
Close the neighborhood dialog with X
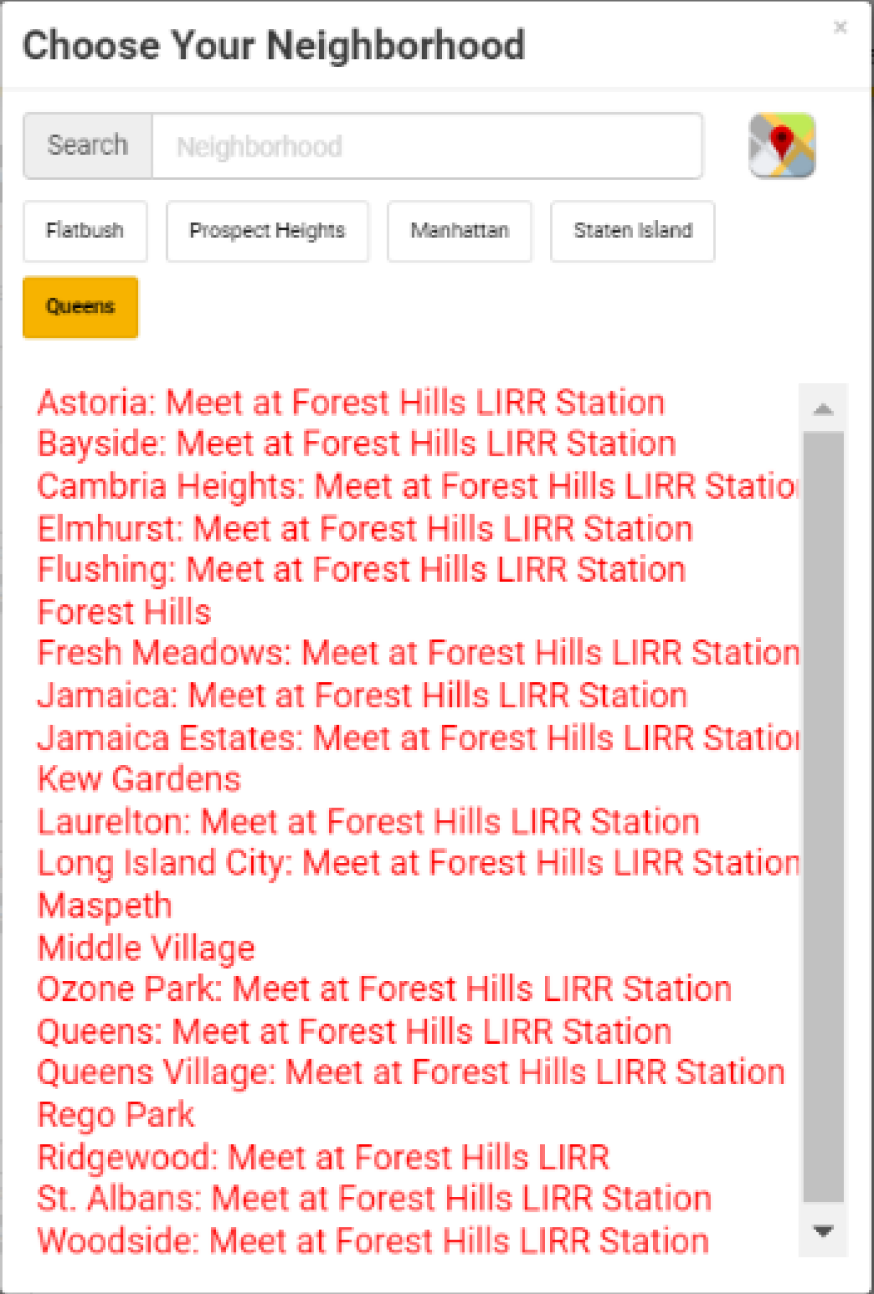pos(840,28)
